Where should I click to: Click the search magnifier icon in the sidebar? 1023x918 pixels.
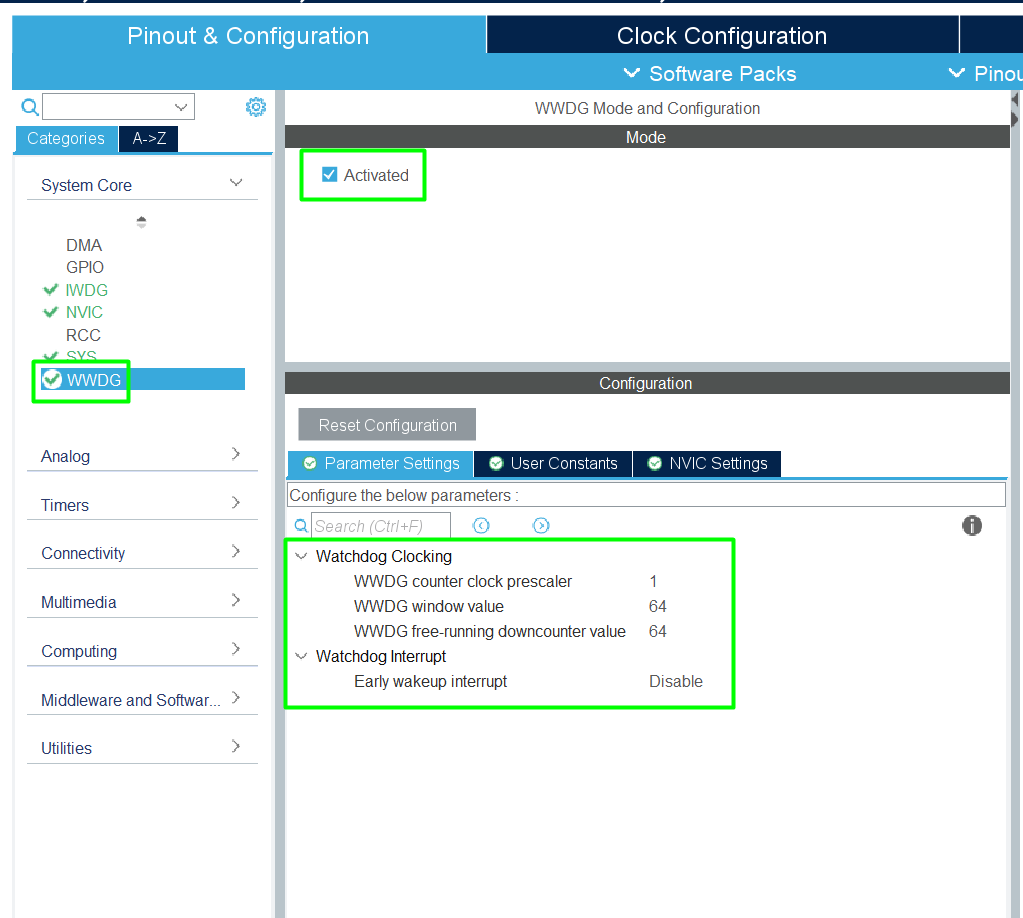pyautogui.click(x=30, y=107)
